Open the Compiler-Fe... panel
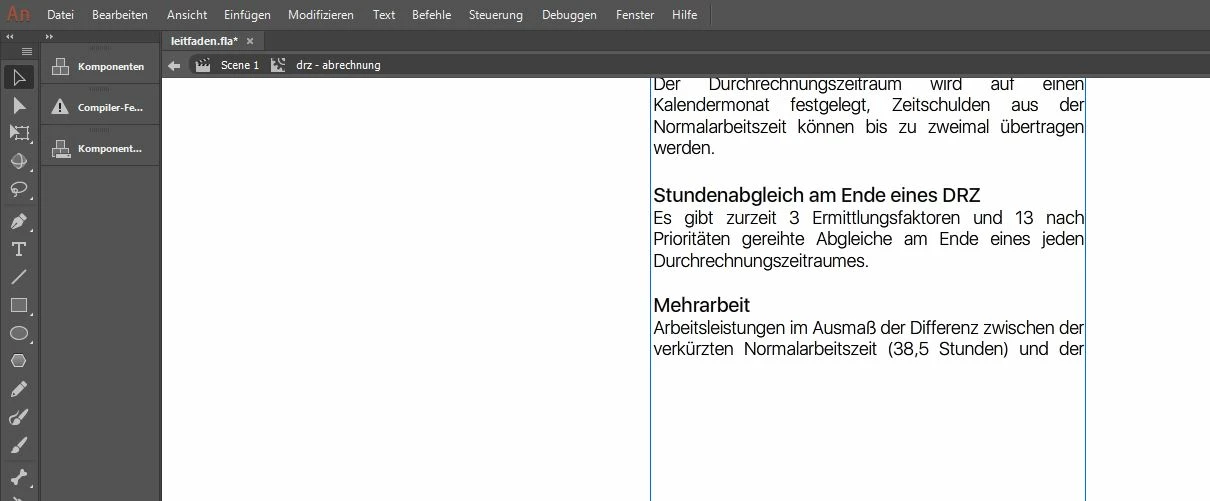The image size is (1210, 501). pos(100,106)
